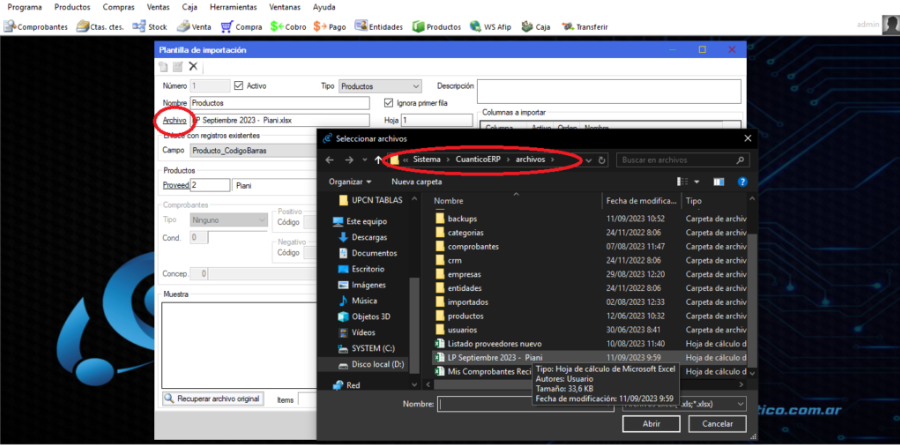The image size is (900, 445).
Task: Click the delete X icon in Plantilla toolbar
Action: tap(193, 67)
